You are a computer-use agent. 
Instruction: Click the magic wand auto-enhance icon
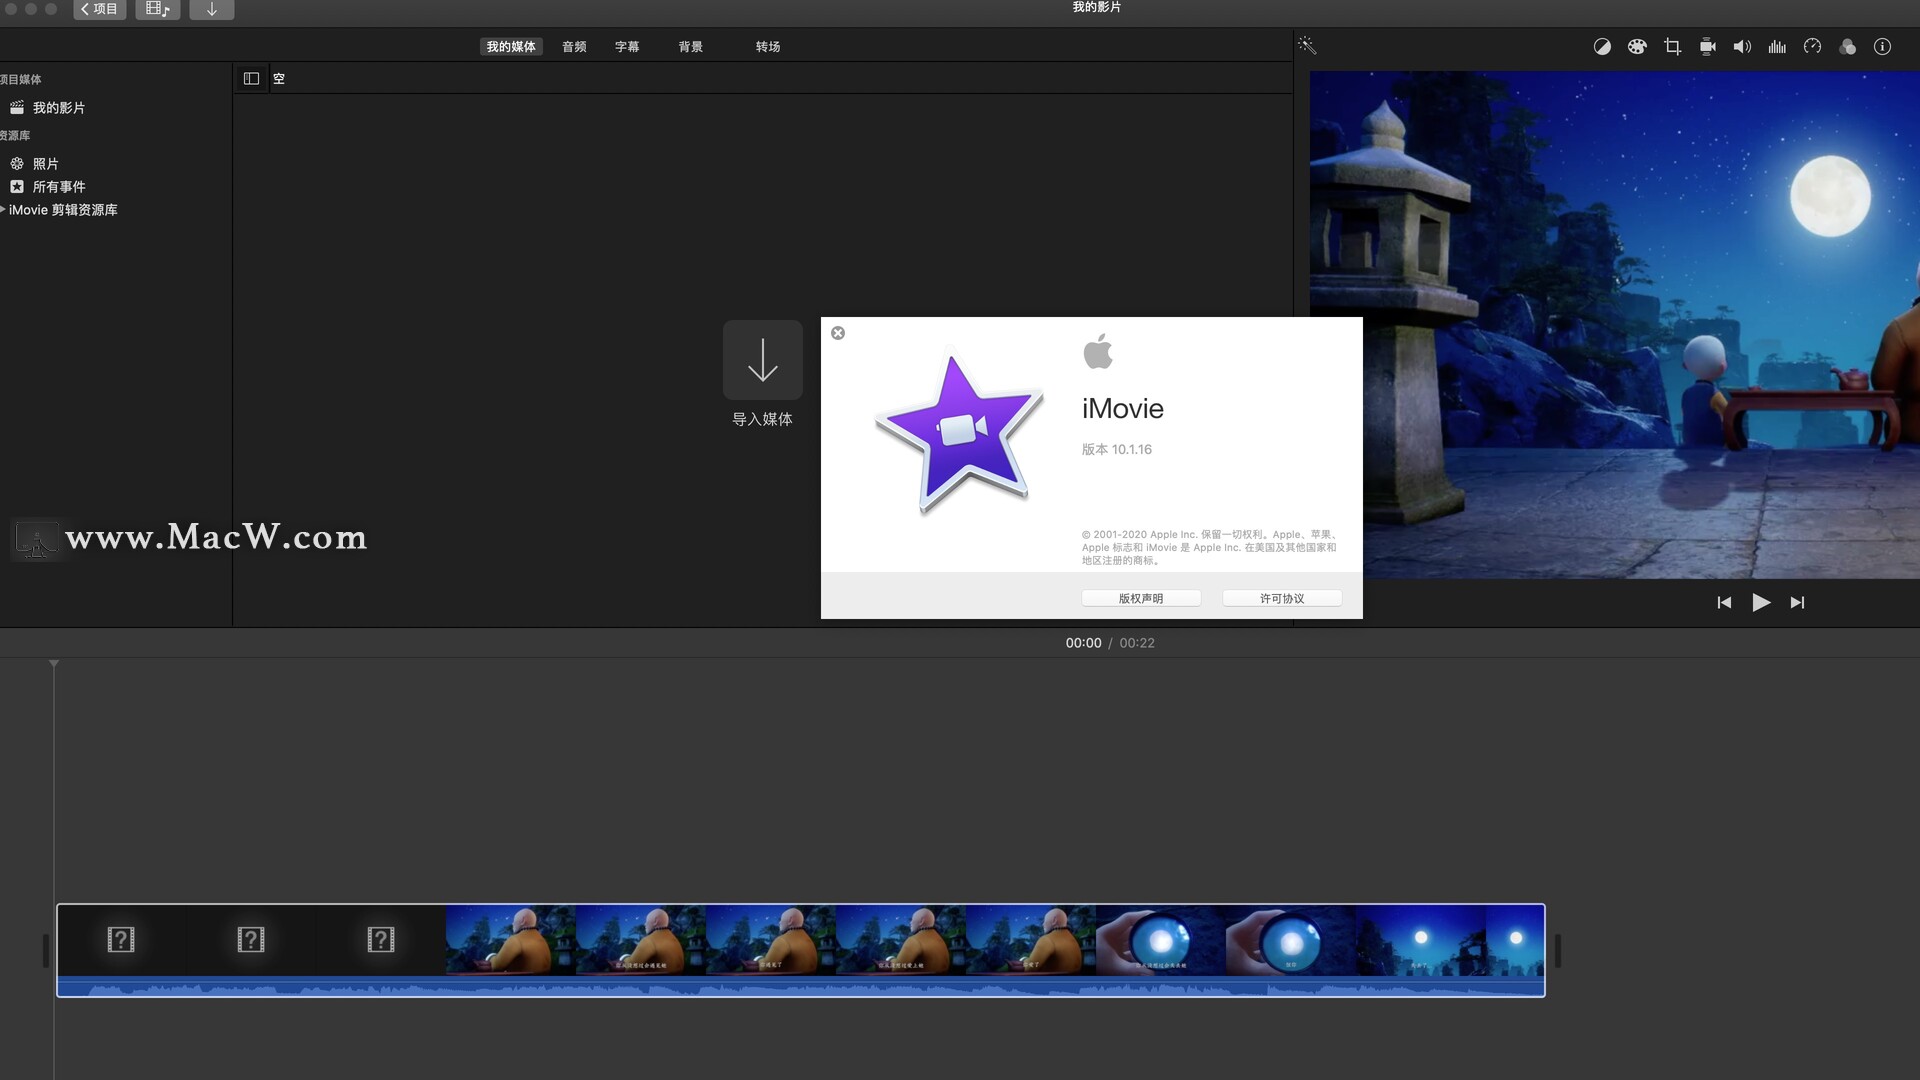click(x=1307, y=46)
